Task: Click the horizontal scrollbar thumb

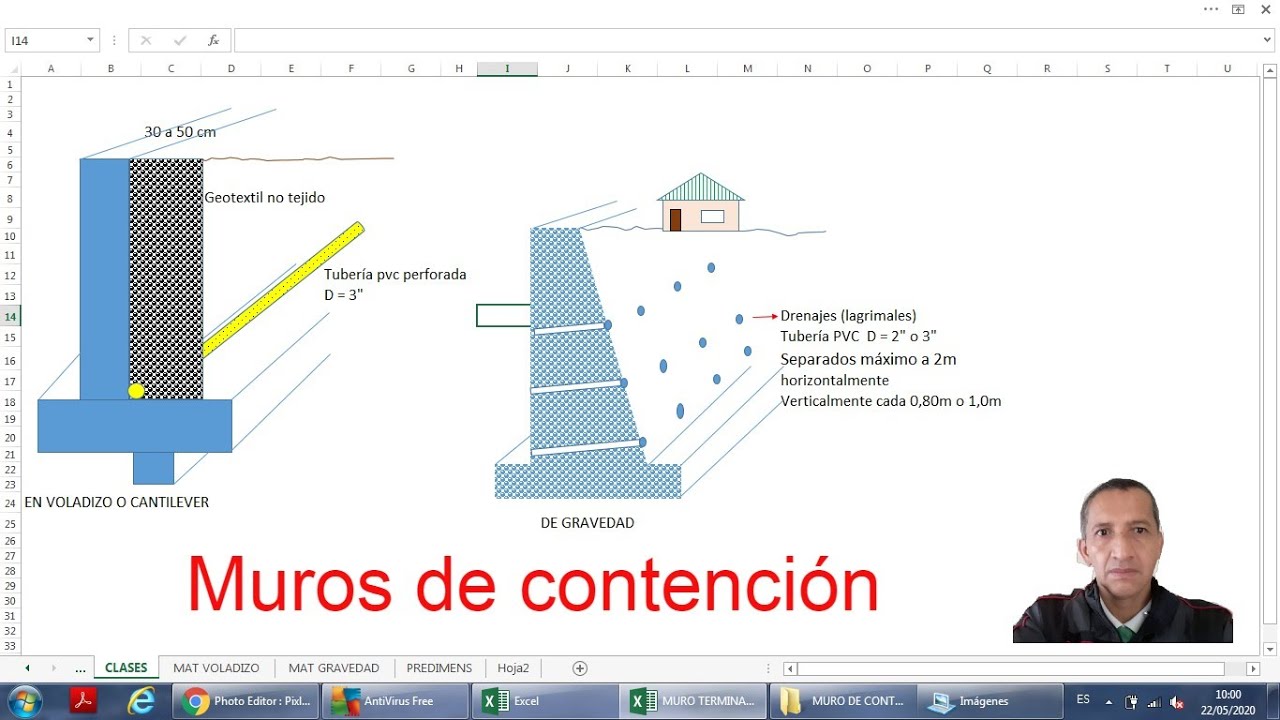Action: (x=1010, y=669)
